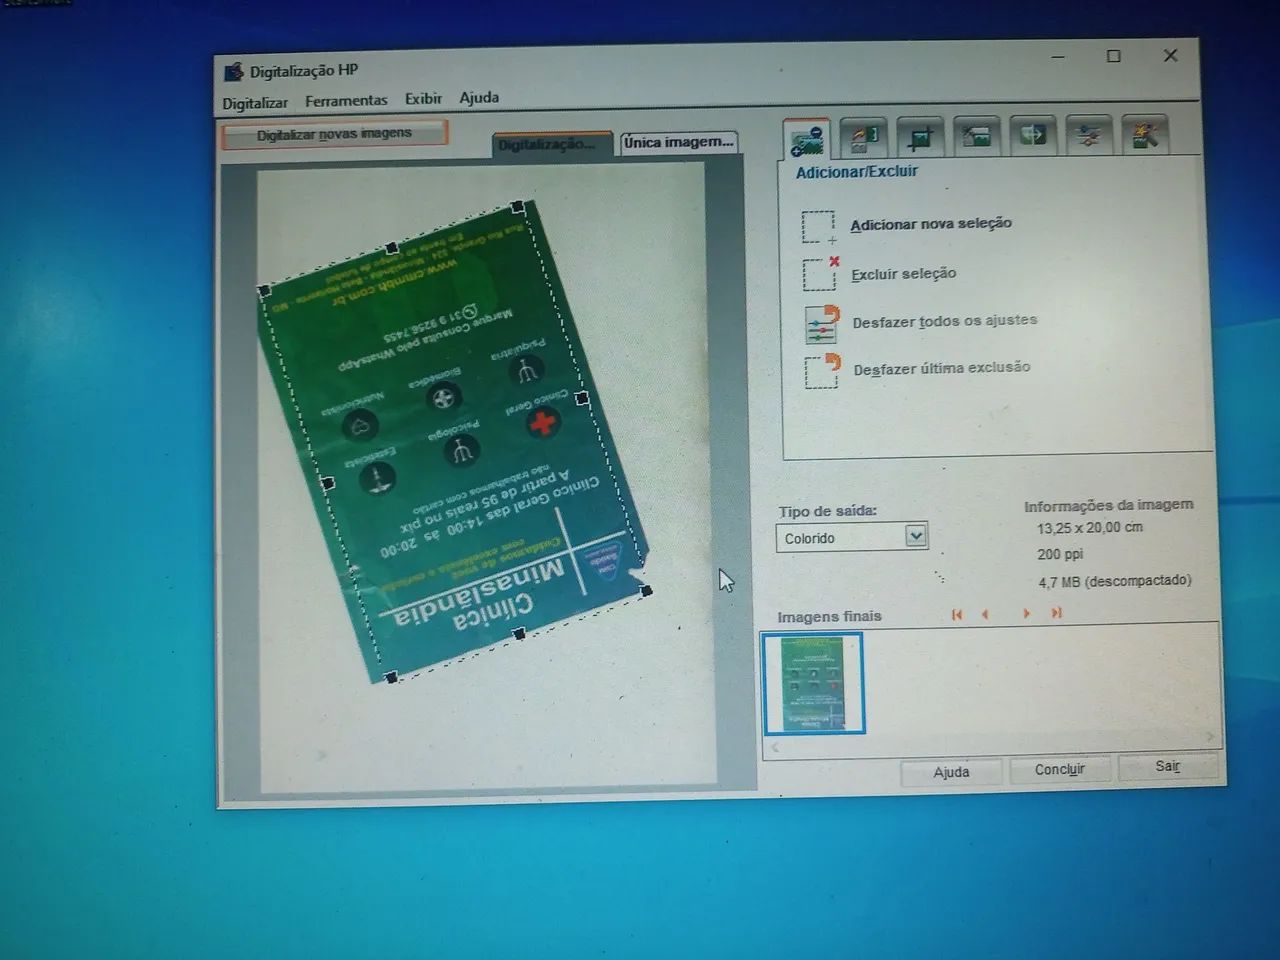This screenshot has height=960, width=1280.
Task: Open the Ferramentas menu
Action: coord(346,100)
